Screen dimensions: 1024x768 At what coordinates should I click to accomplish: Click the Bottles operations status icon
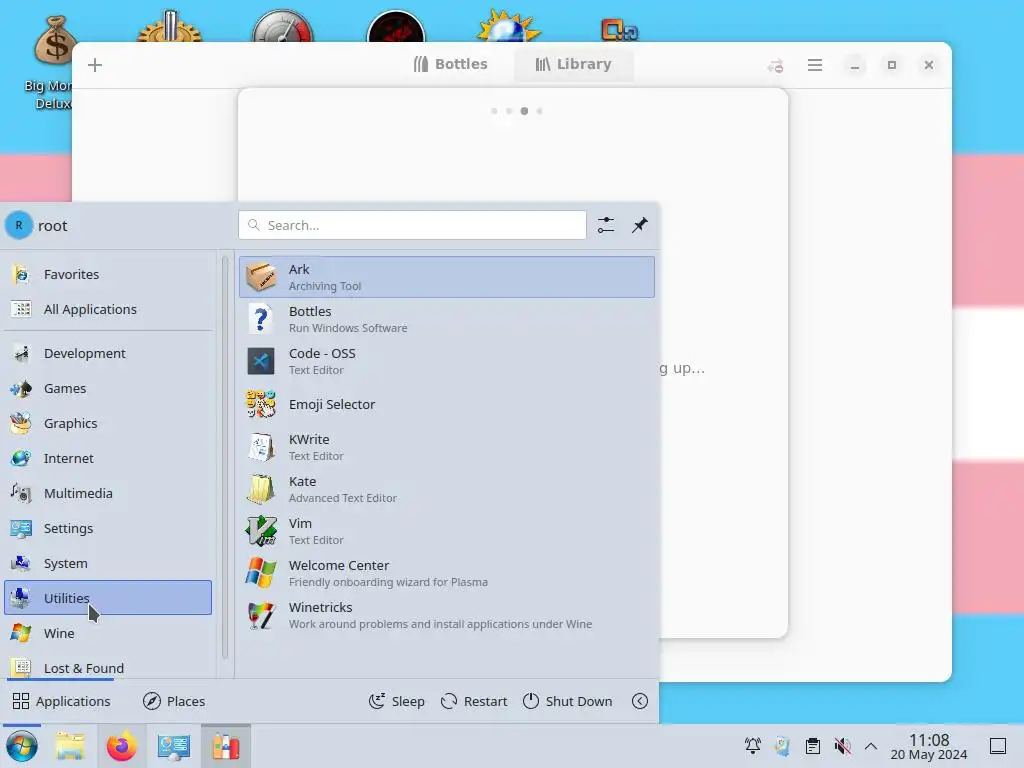tap(775, 65)
